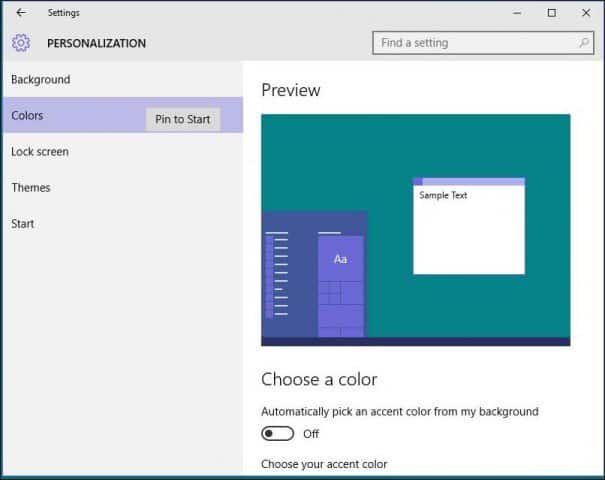Image resolution: width=605 pixels, height=480 pixels.
Task: Click the desktop preview image
Action: pyautogui.click(x=416, y=230)
